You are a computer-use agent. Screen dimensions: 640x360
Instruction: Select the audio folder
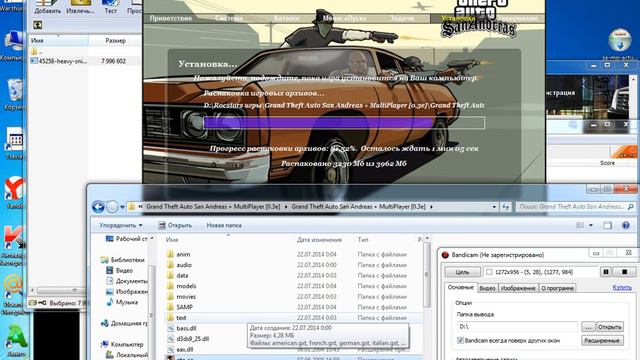[180, 265]
